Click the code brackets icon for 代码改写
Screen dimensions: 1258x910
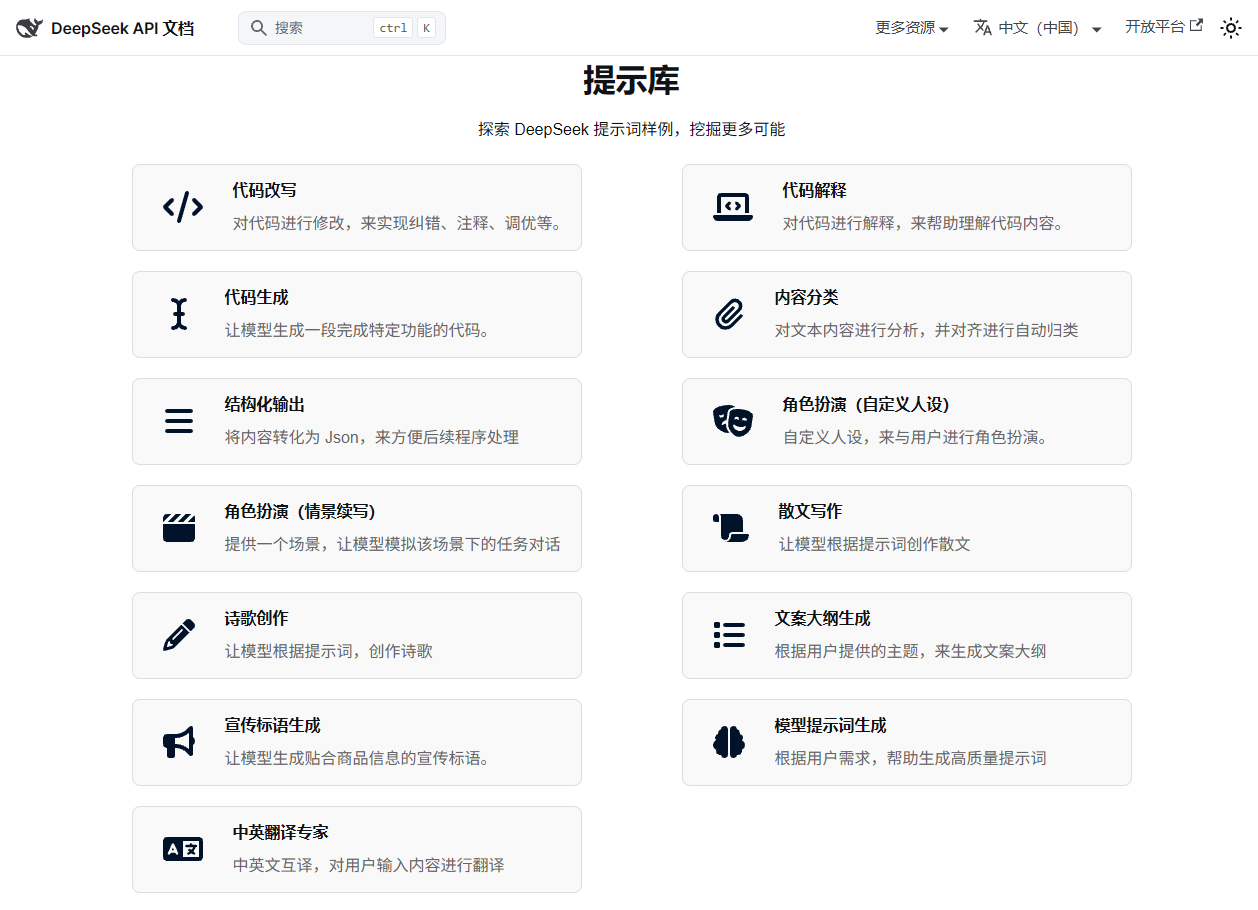[183, 207]
